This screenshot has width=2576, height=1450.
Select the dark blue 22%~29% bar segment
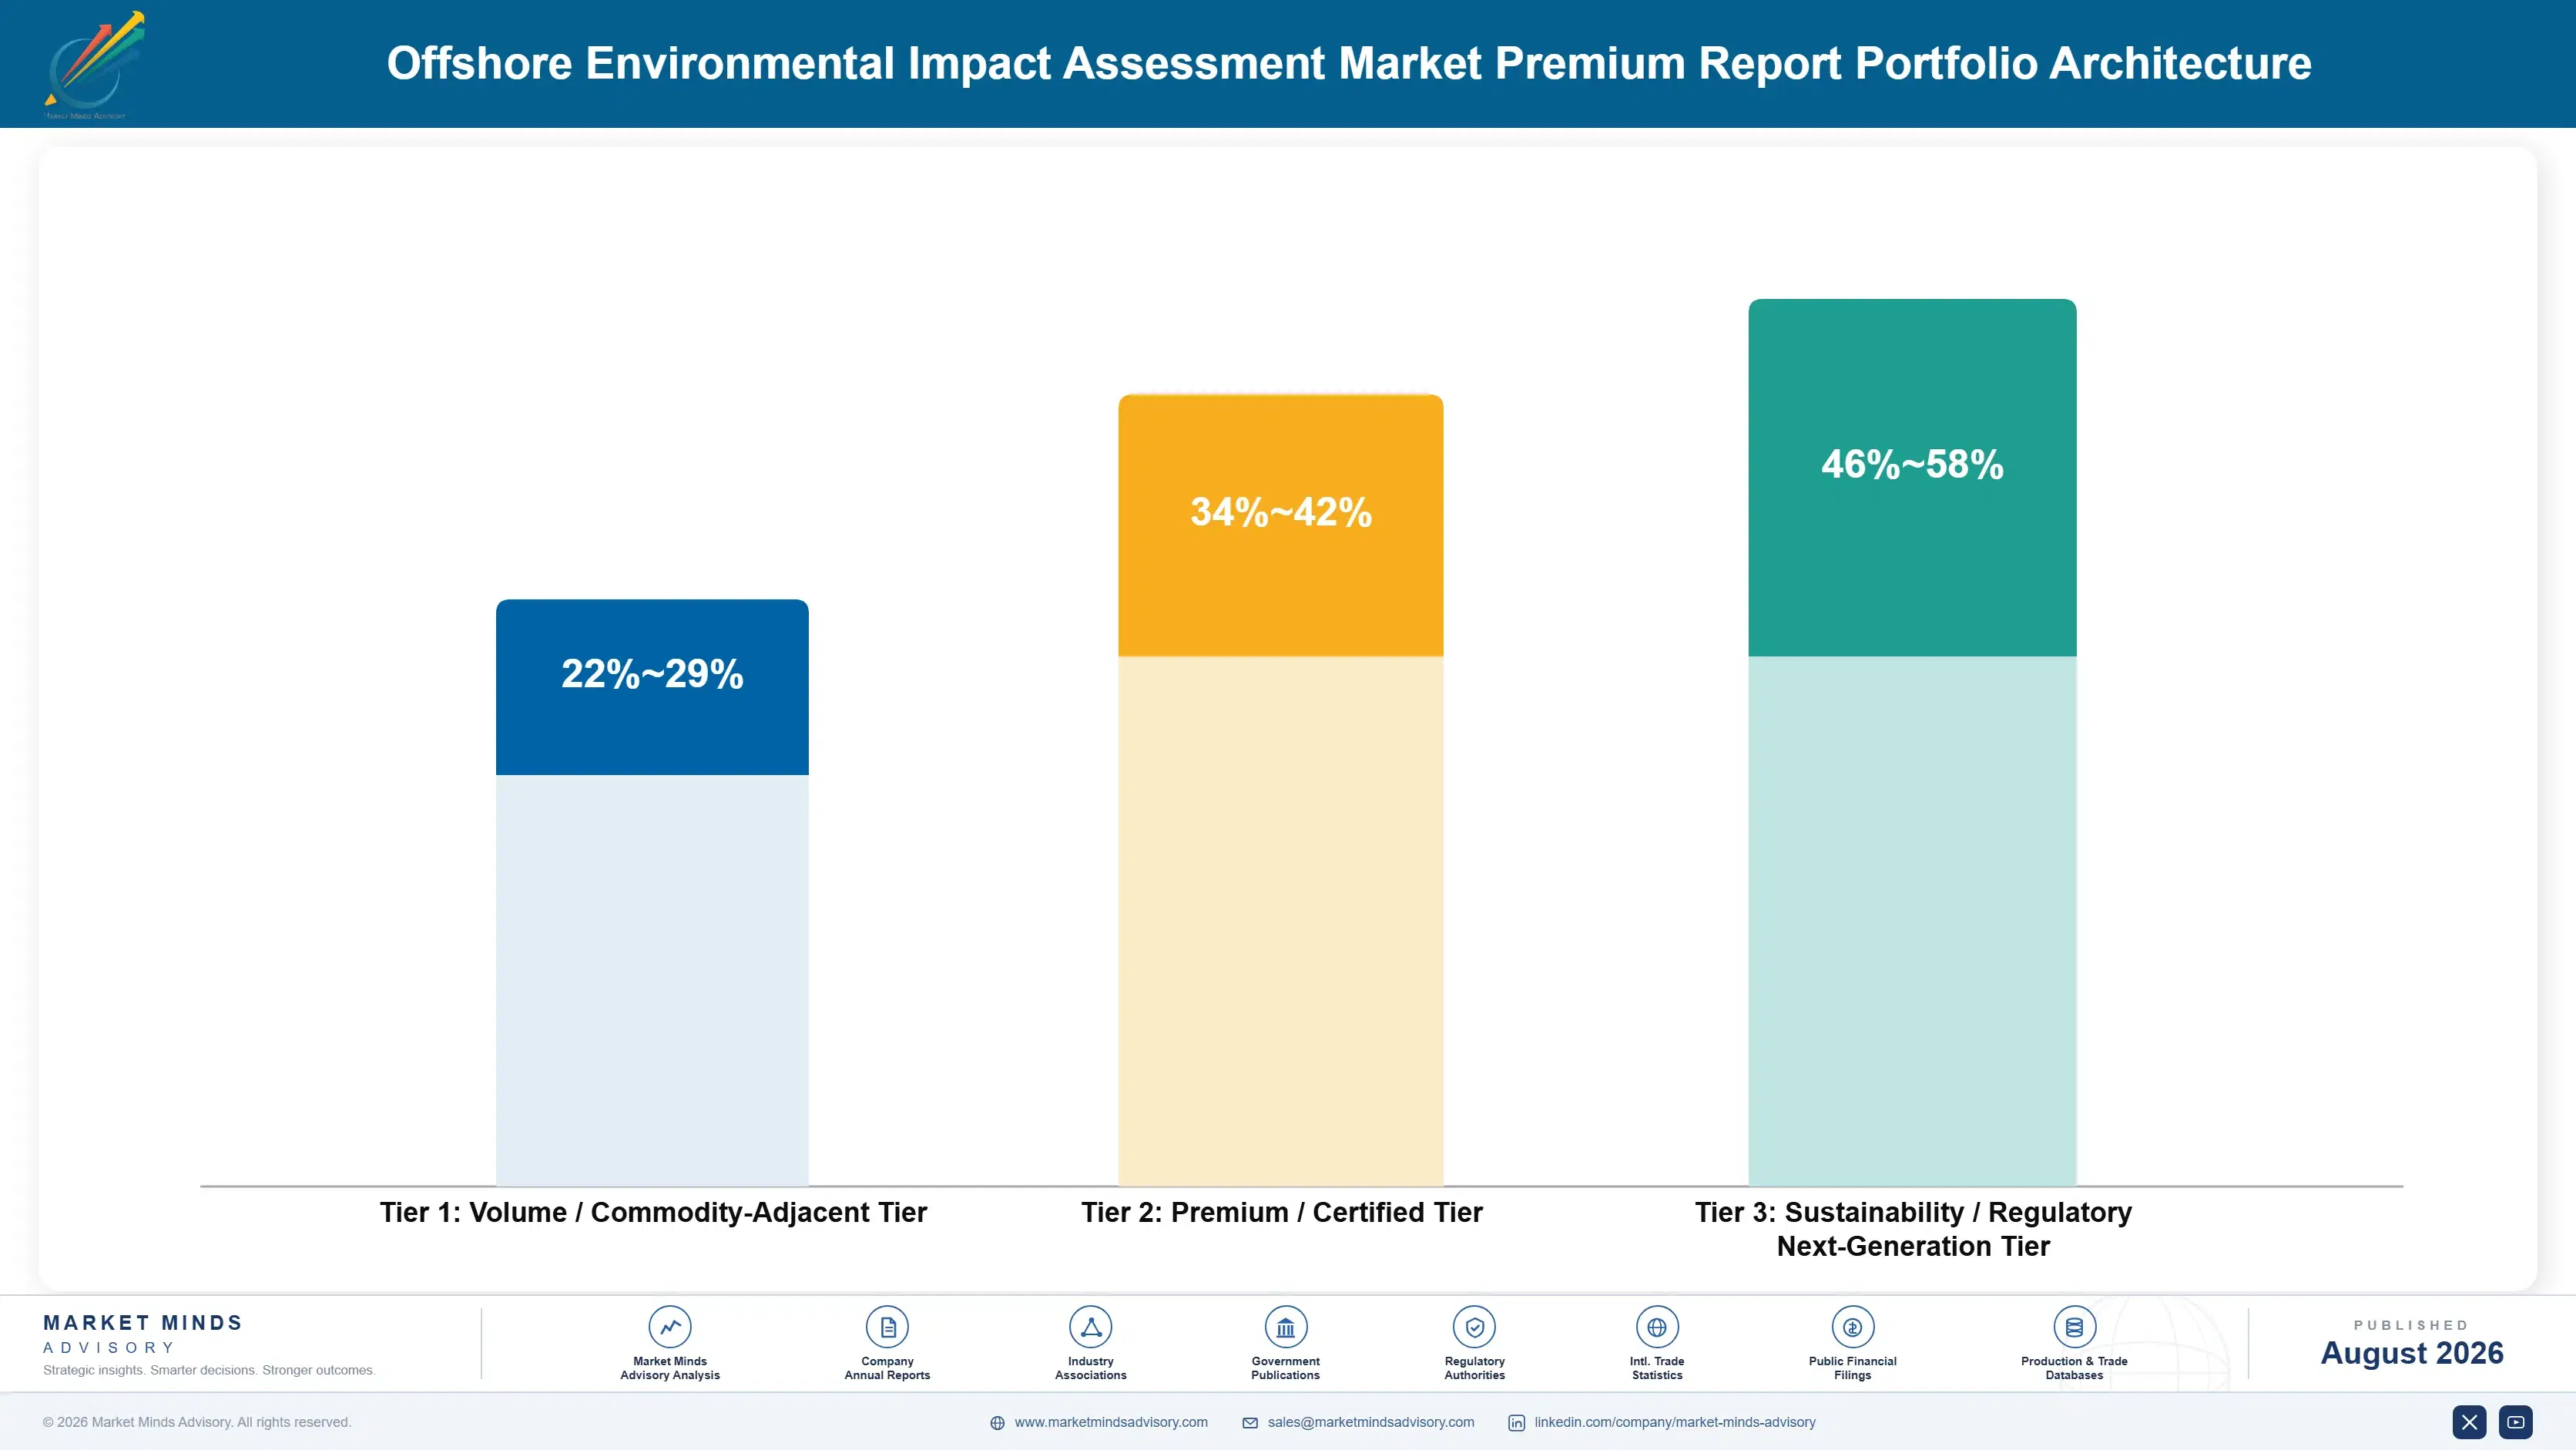pos(652,687)
